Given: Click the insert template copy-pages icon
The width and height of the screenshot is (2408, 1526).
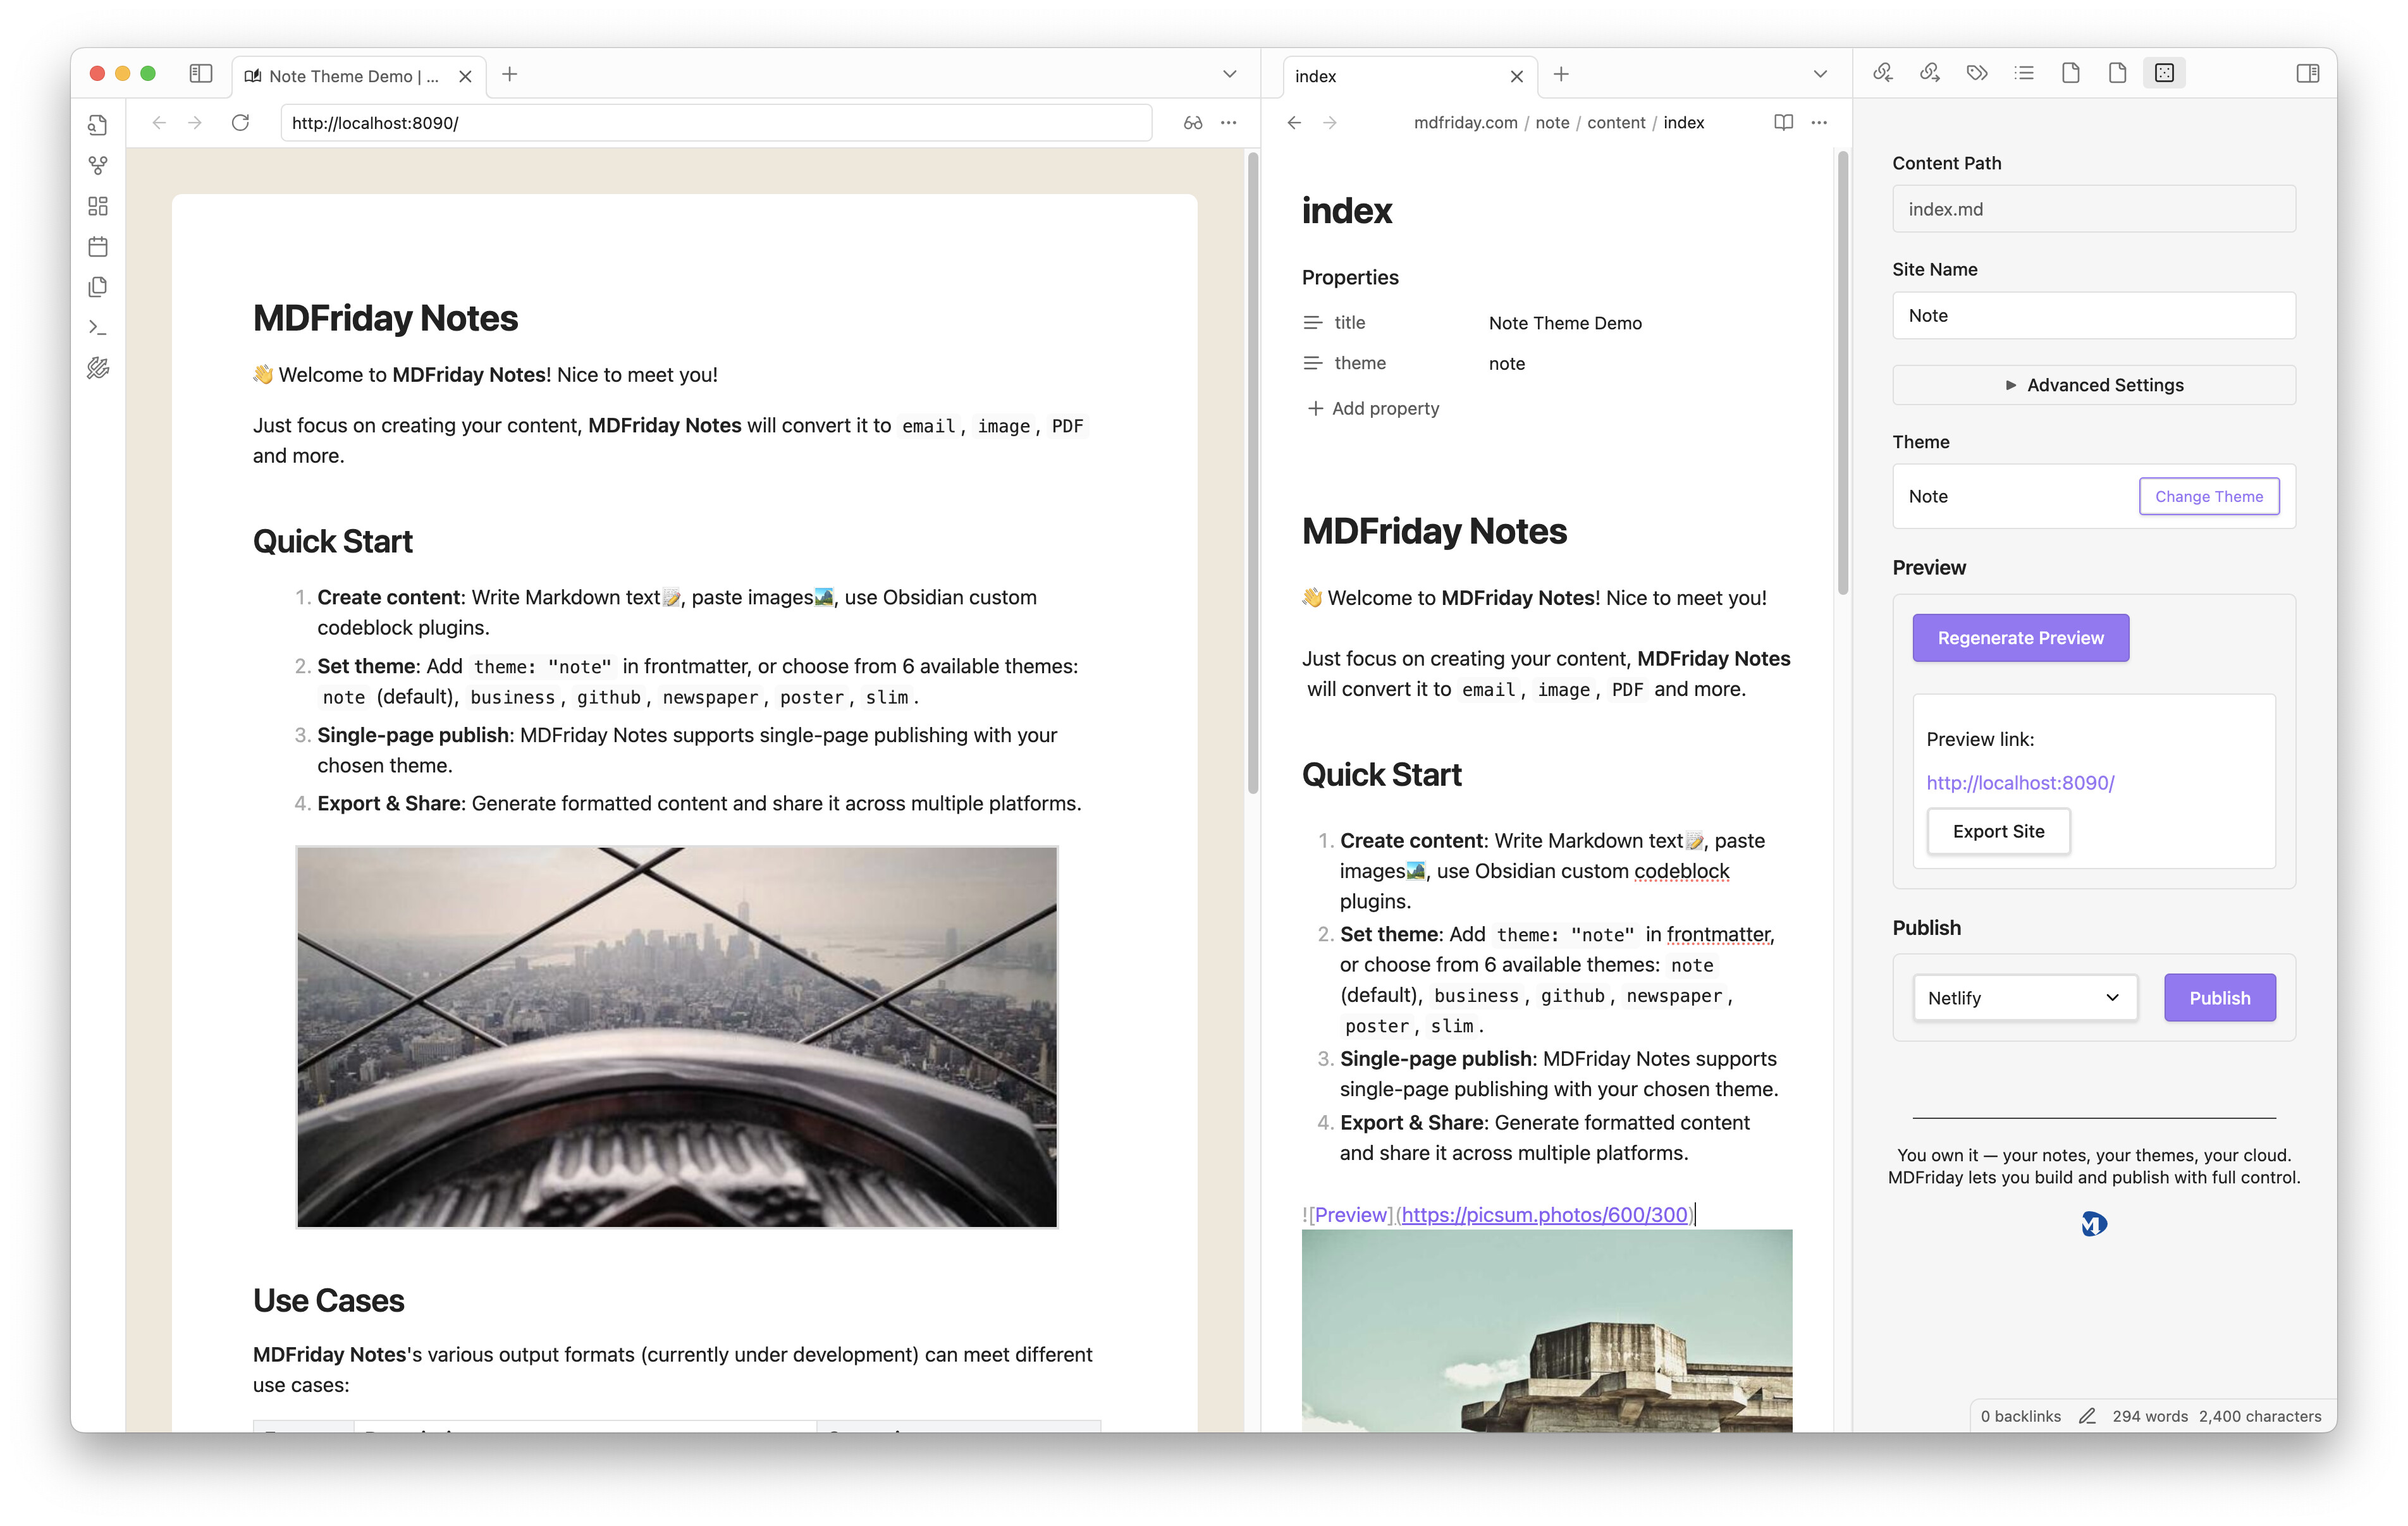Looking at the screenshot, I should click(98, 287).
